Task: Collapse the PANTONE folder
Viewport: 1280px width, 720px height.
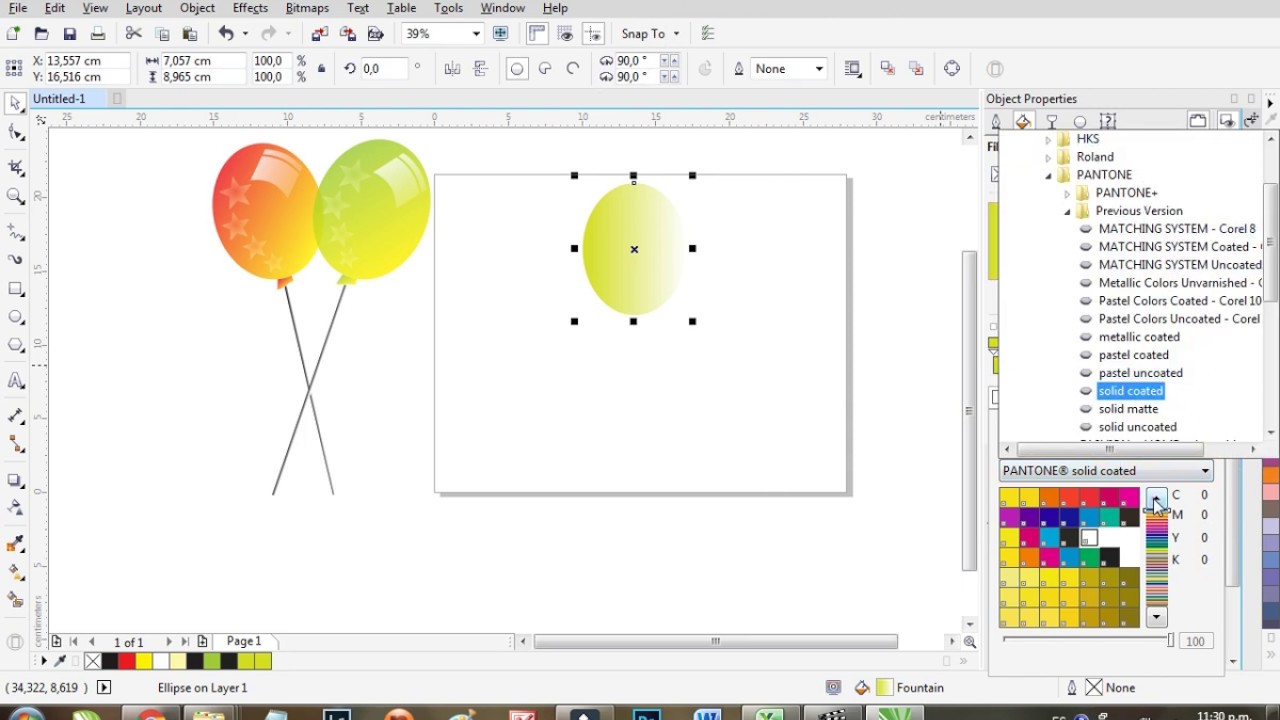Action: tap(1049, 175)
